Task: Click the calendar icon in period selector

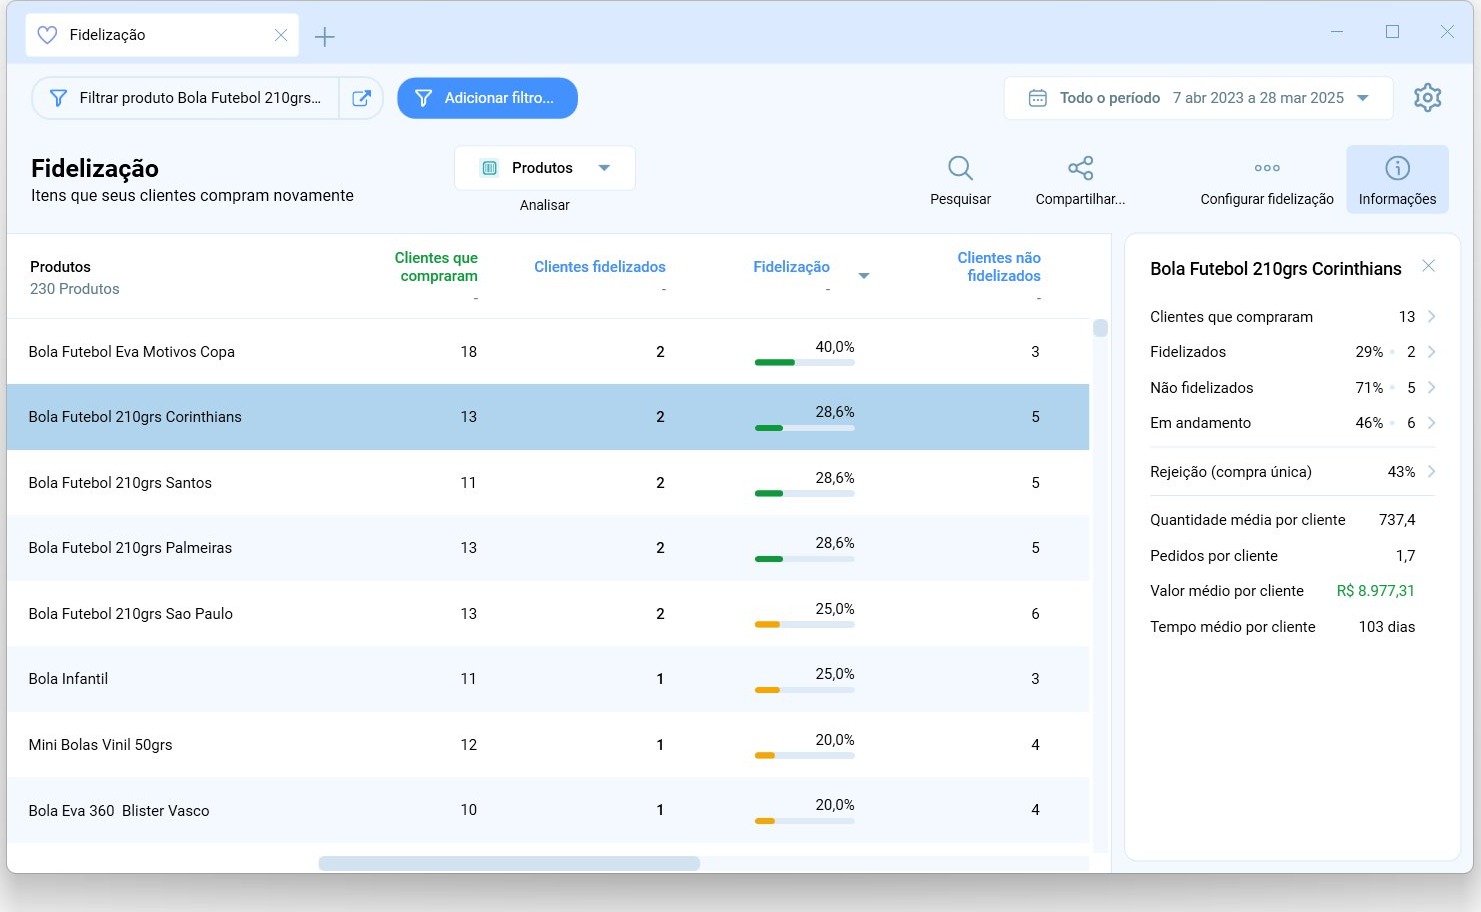Action: (1038, 98)
